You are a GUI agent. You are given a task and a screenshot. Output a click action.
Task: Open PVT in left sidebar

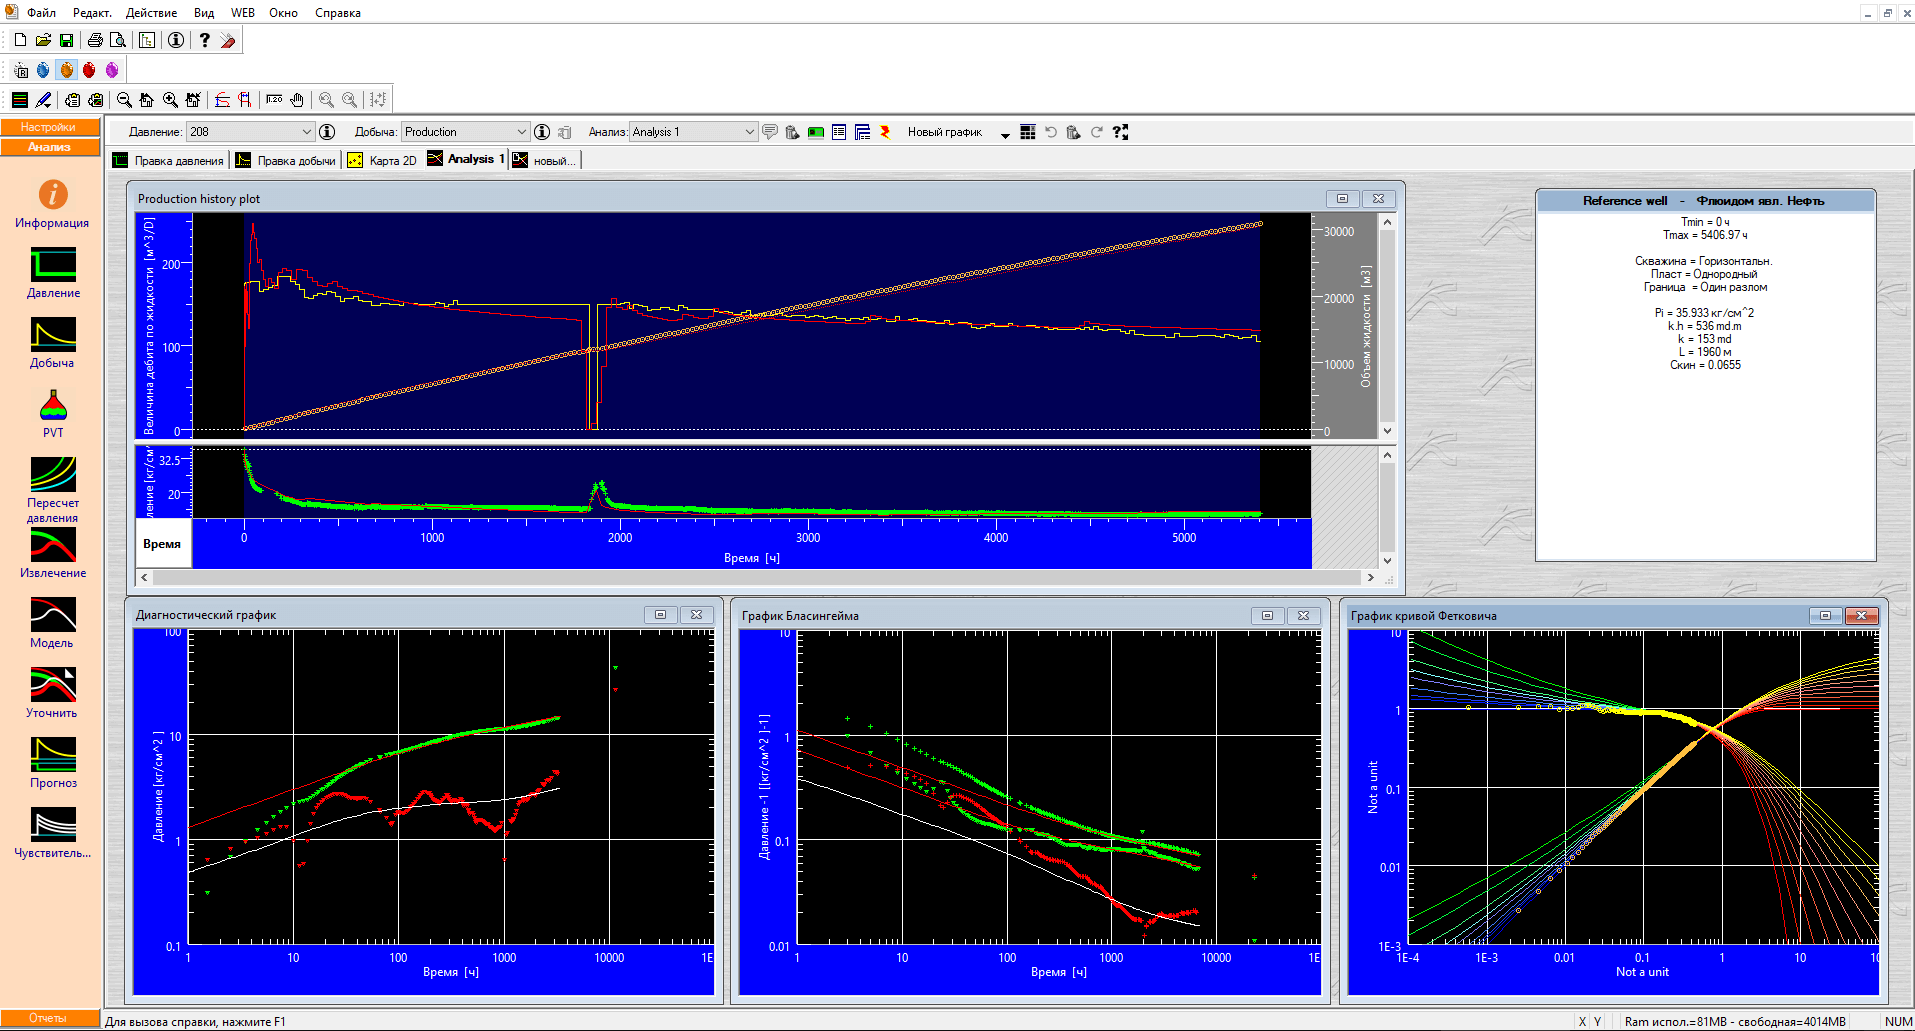53,414
